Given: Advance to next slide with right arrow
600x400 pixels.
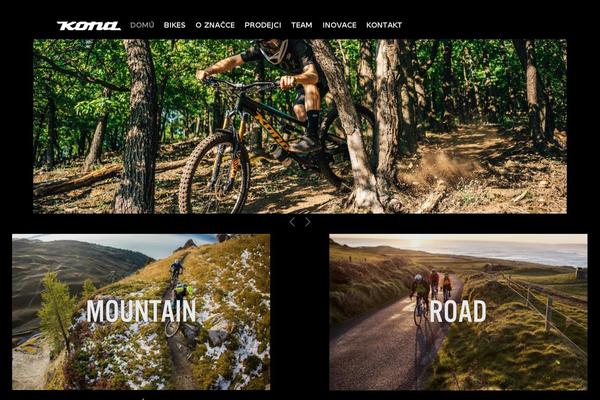Looking at the screenshot, I should tap(308, 222).
